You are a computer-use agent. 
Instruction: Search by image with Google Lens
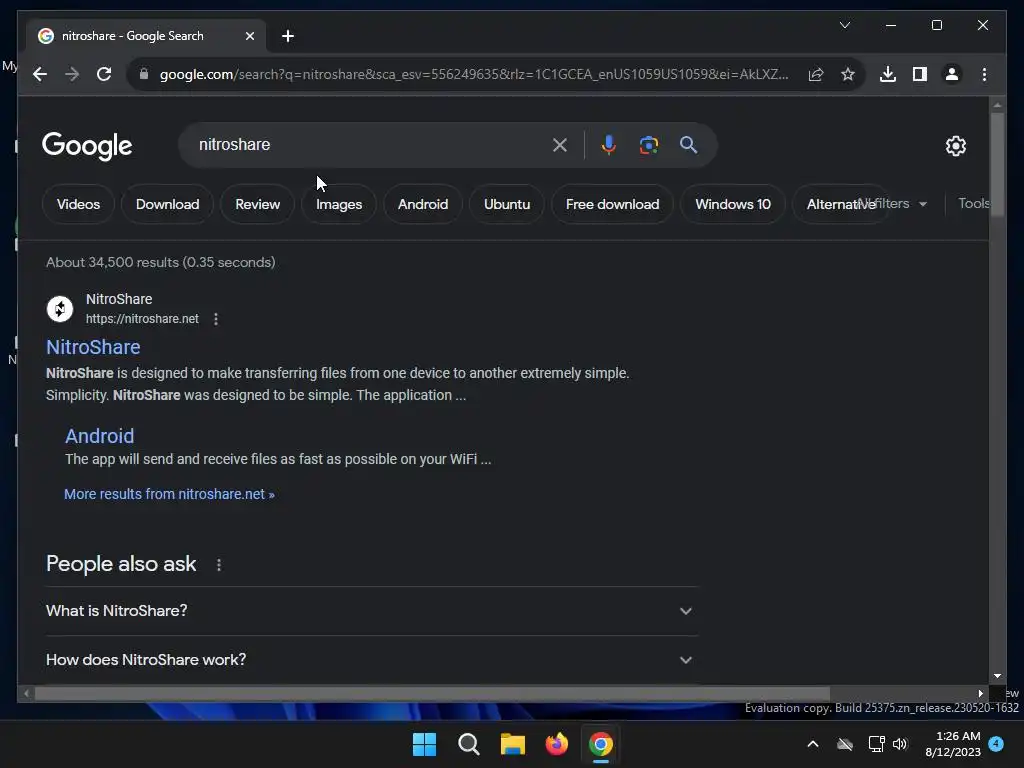648,145
